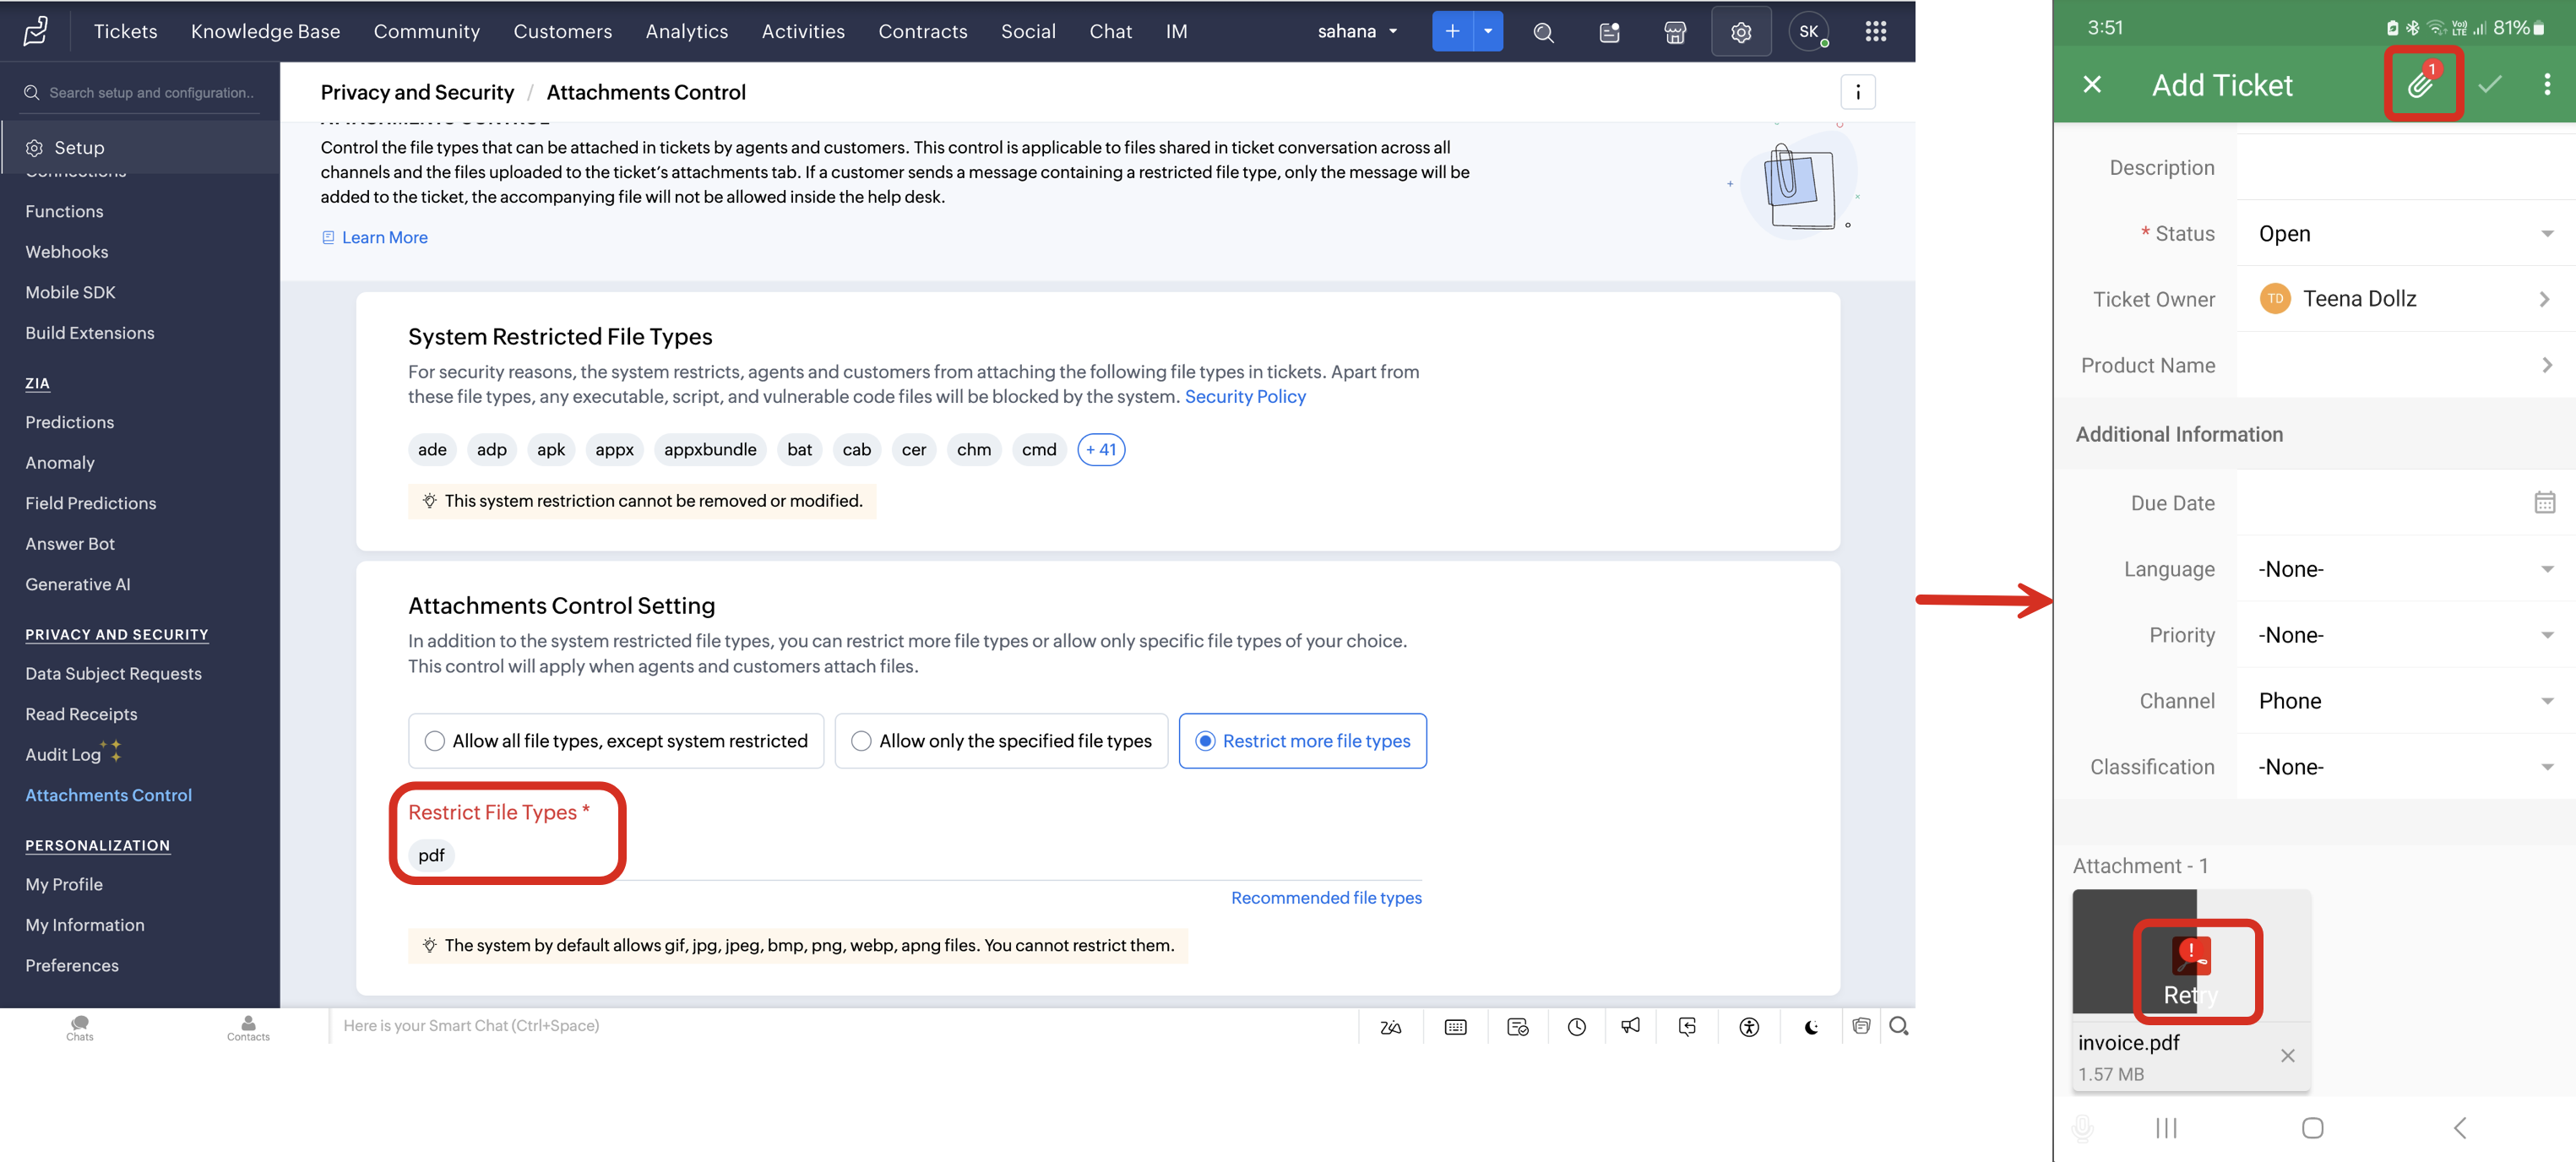Select Allow only the specified file types

[861, 741]
